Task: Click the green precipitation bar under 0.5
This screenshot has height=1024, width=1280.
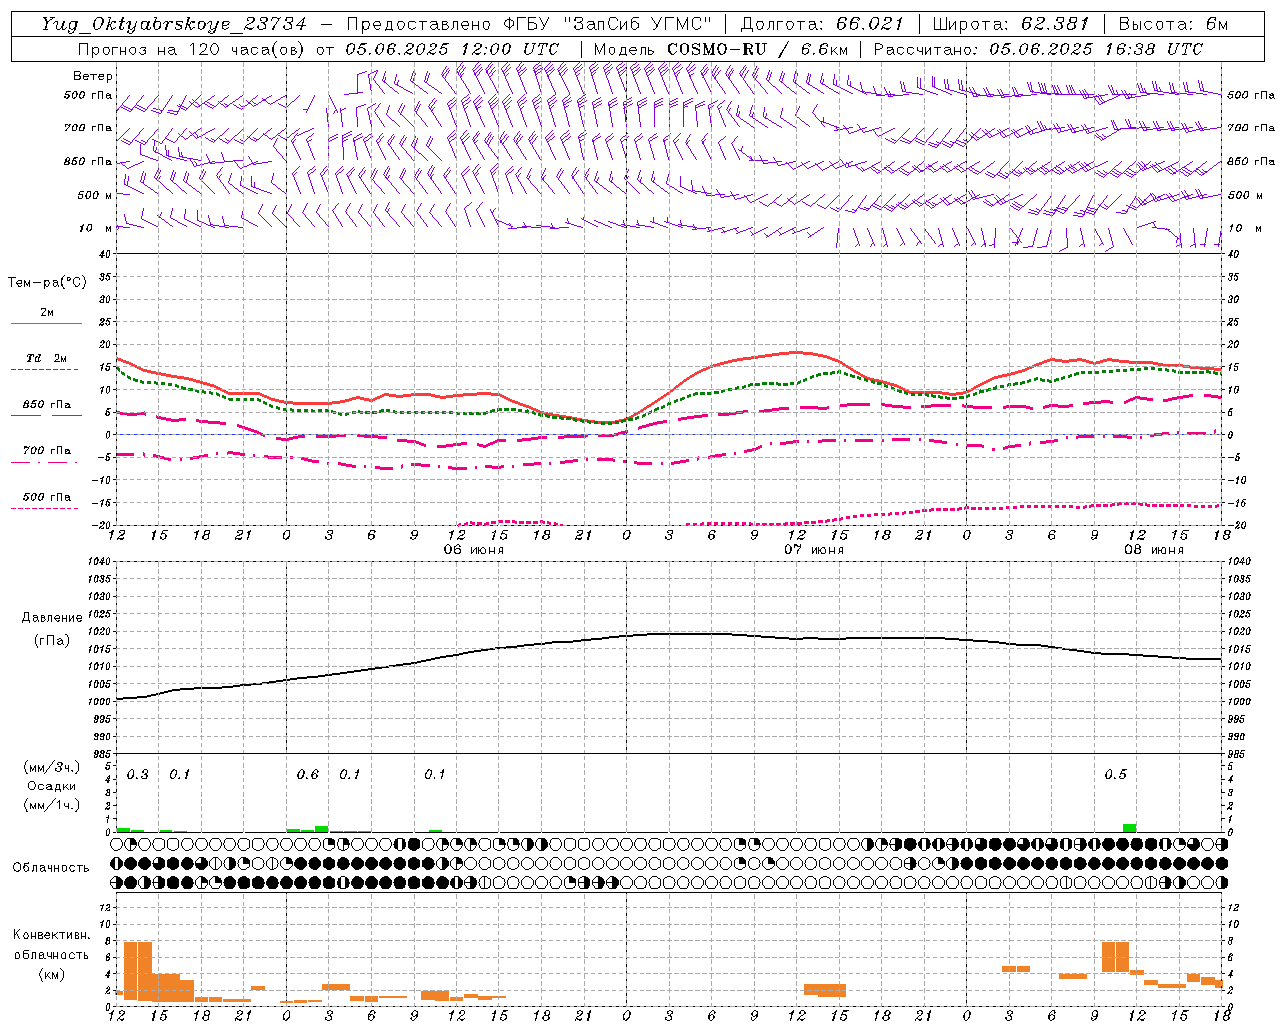Action: (1129, 827)
